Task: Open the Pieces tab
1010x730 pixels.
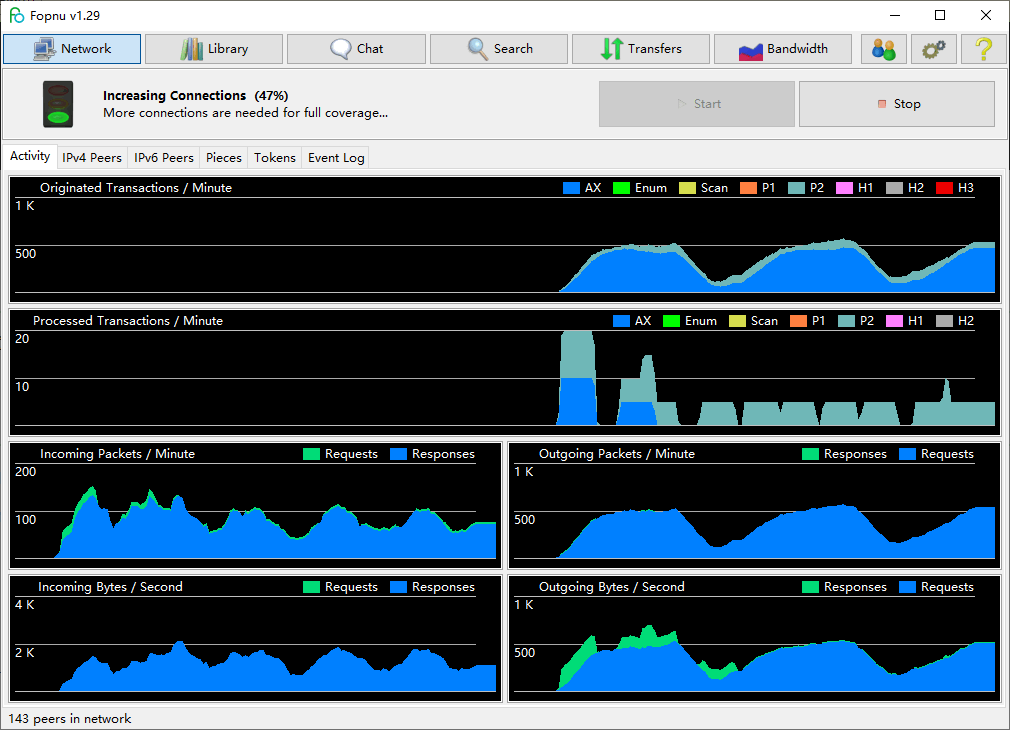Action: pyautogui.click(x=224, y=158)
